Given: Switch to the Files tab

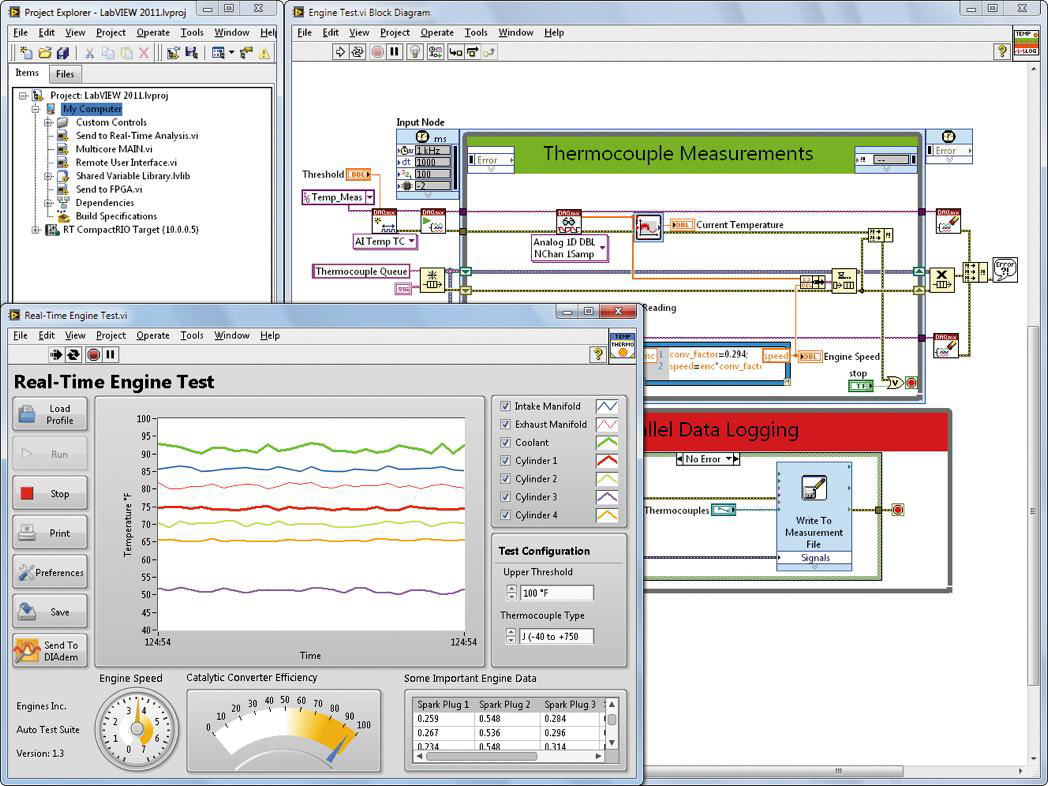Looking at the screenshot, I should pos(65,74).
